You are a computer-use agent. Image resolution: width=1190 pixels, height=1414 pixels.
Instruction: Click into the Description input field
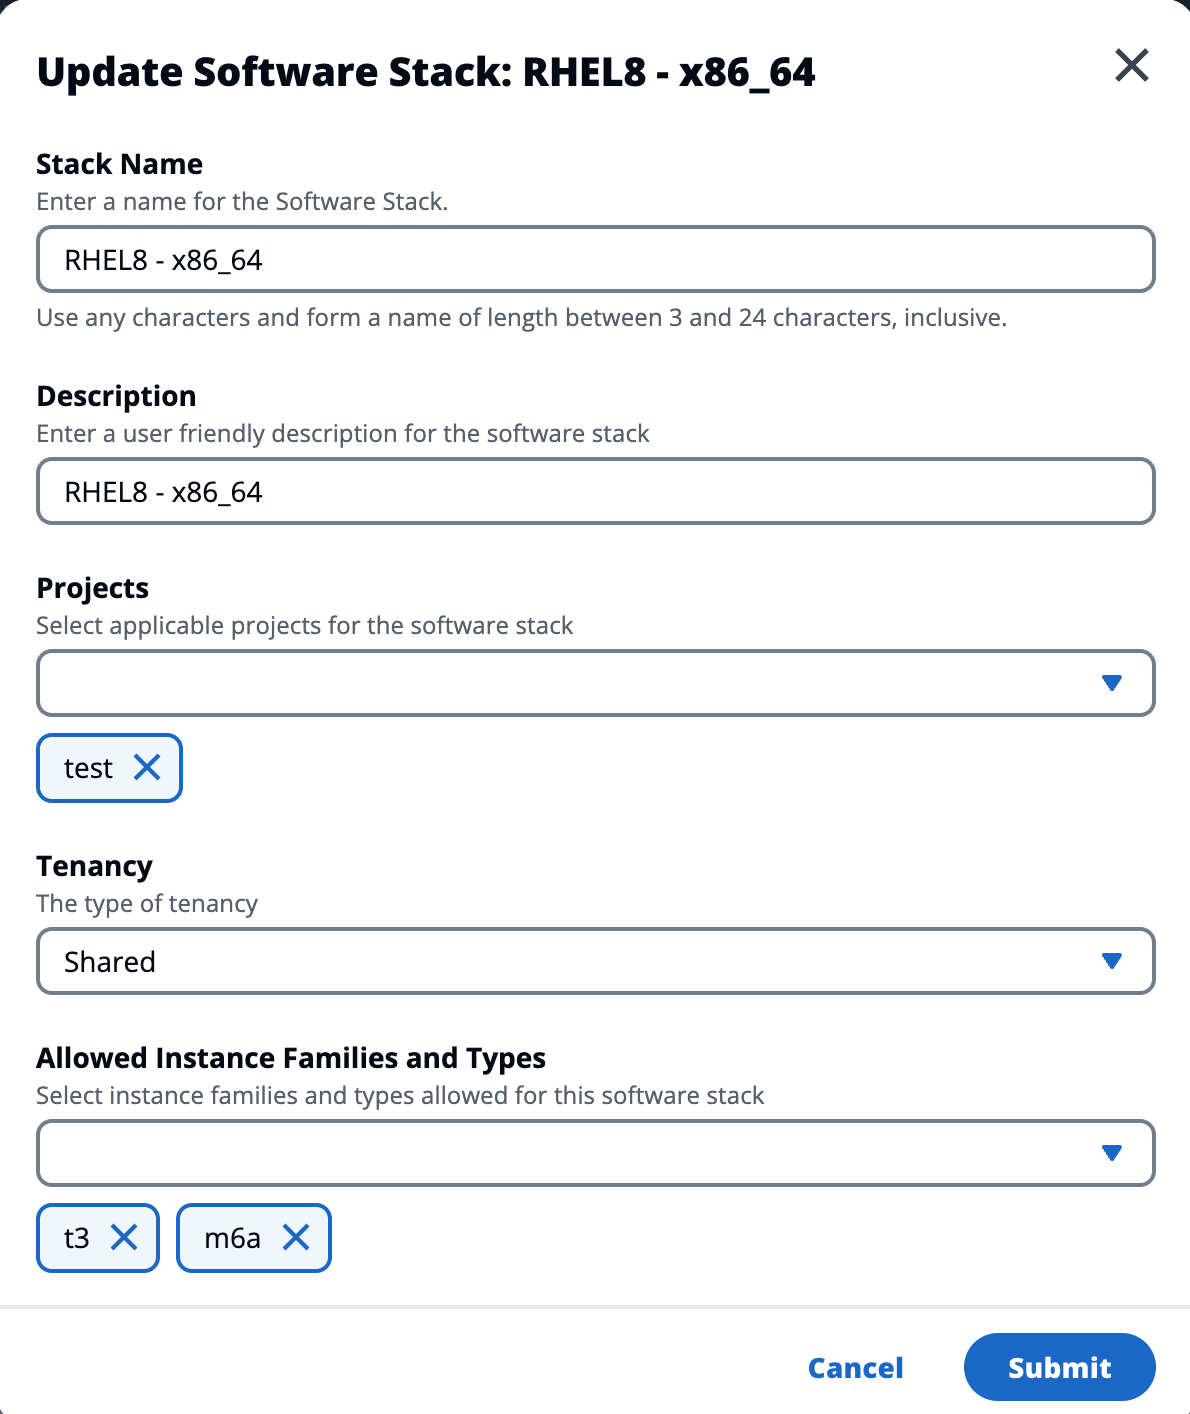(595, 492)
